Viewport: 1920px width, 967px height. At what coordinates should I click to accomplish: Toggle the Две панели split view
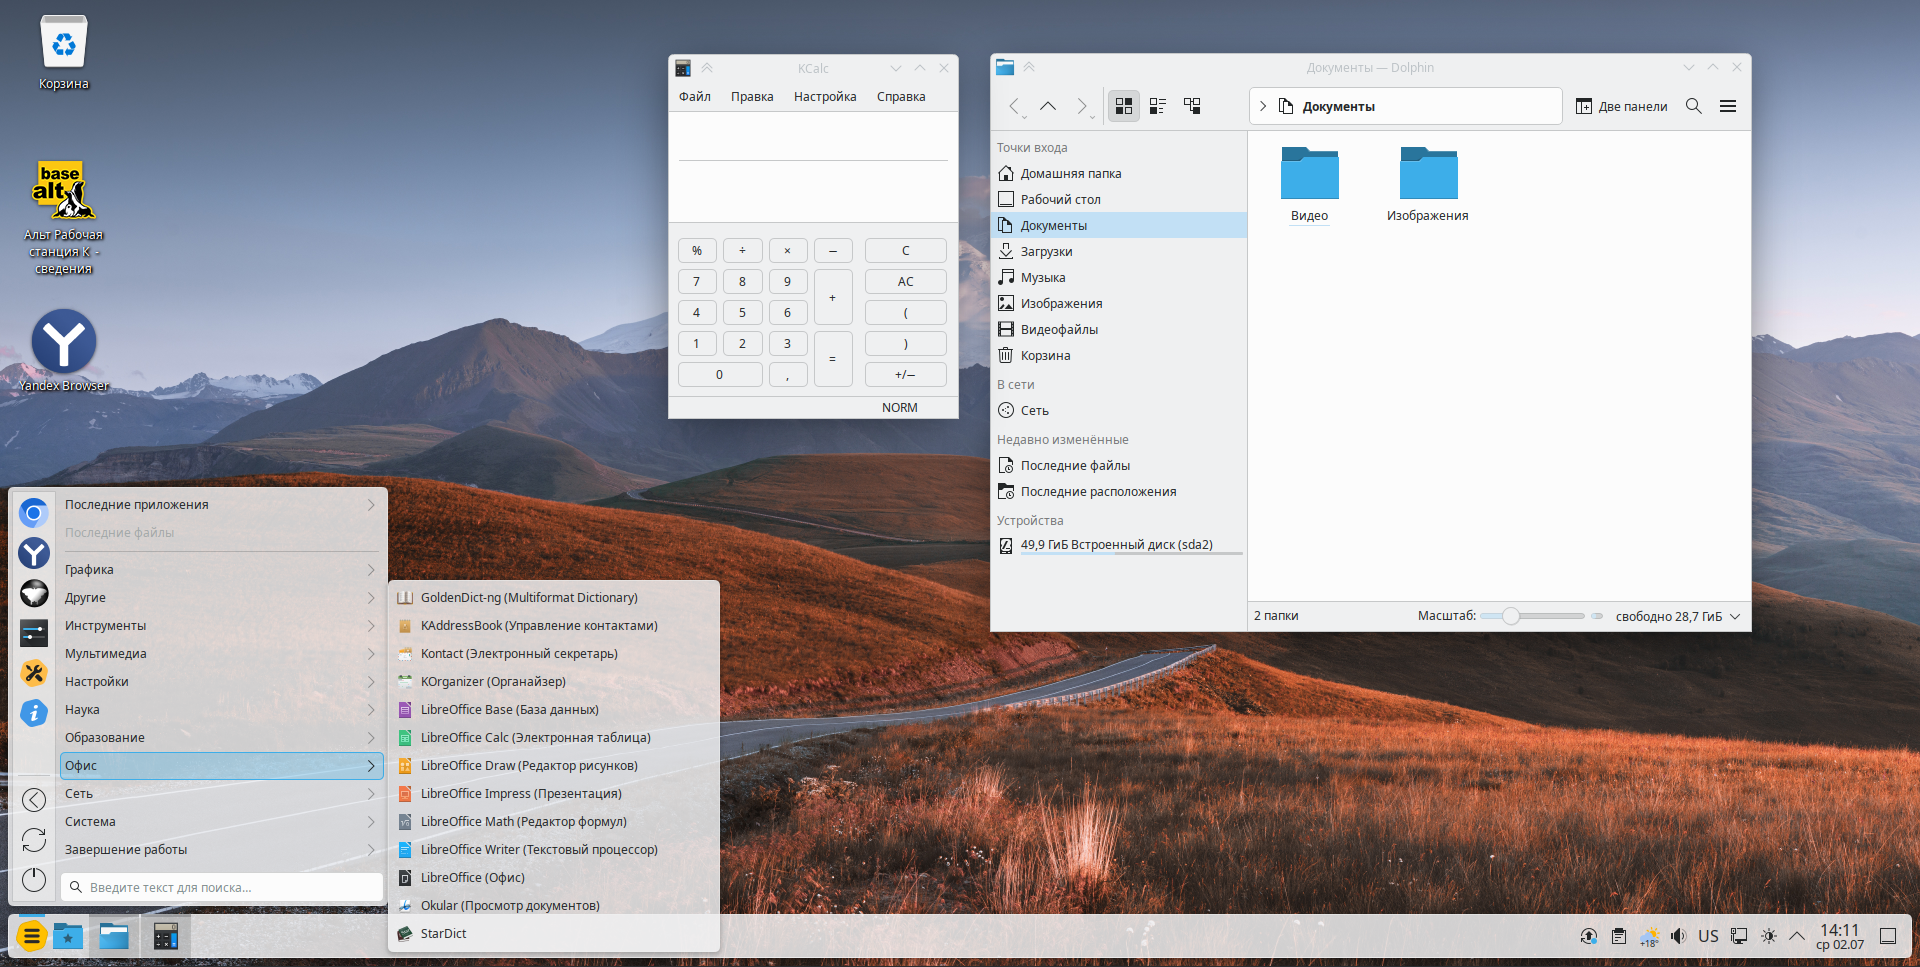[1621, 106]
